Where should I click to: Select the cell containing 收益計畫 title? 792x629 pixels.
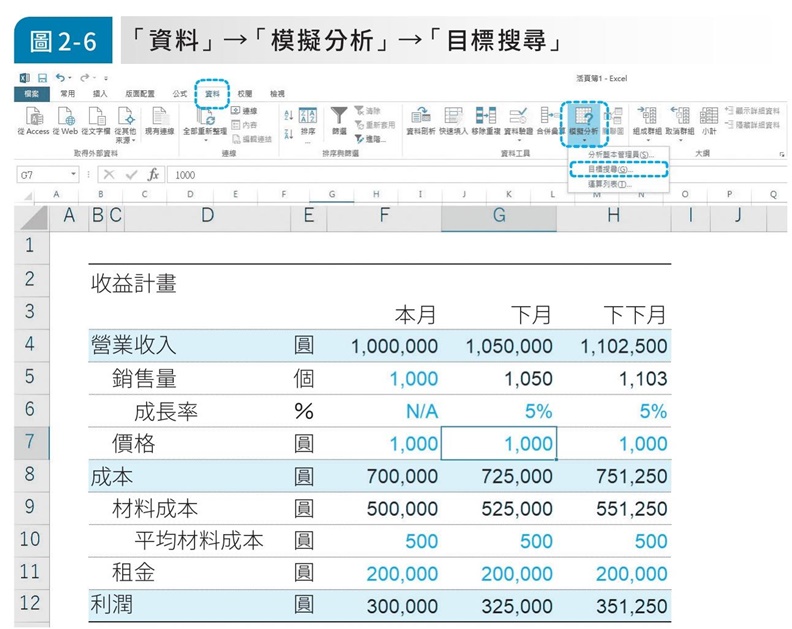tap(134, 283)
